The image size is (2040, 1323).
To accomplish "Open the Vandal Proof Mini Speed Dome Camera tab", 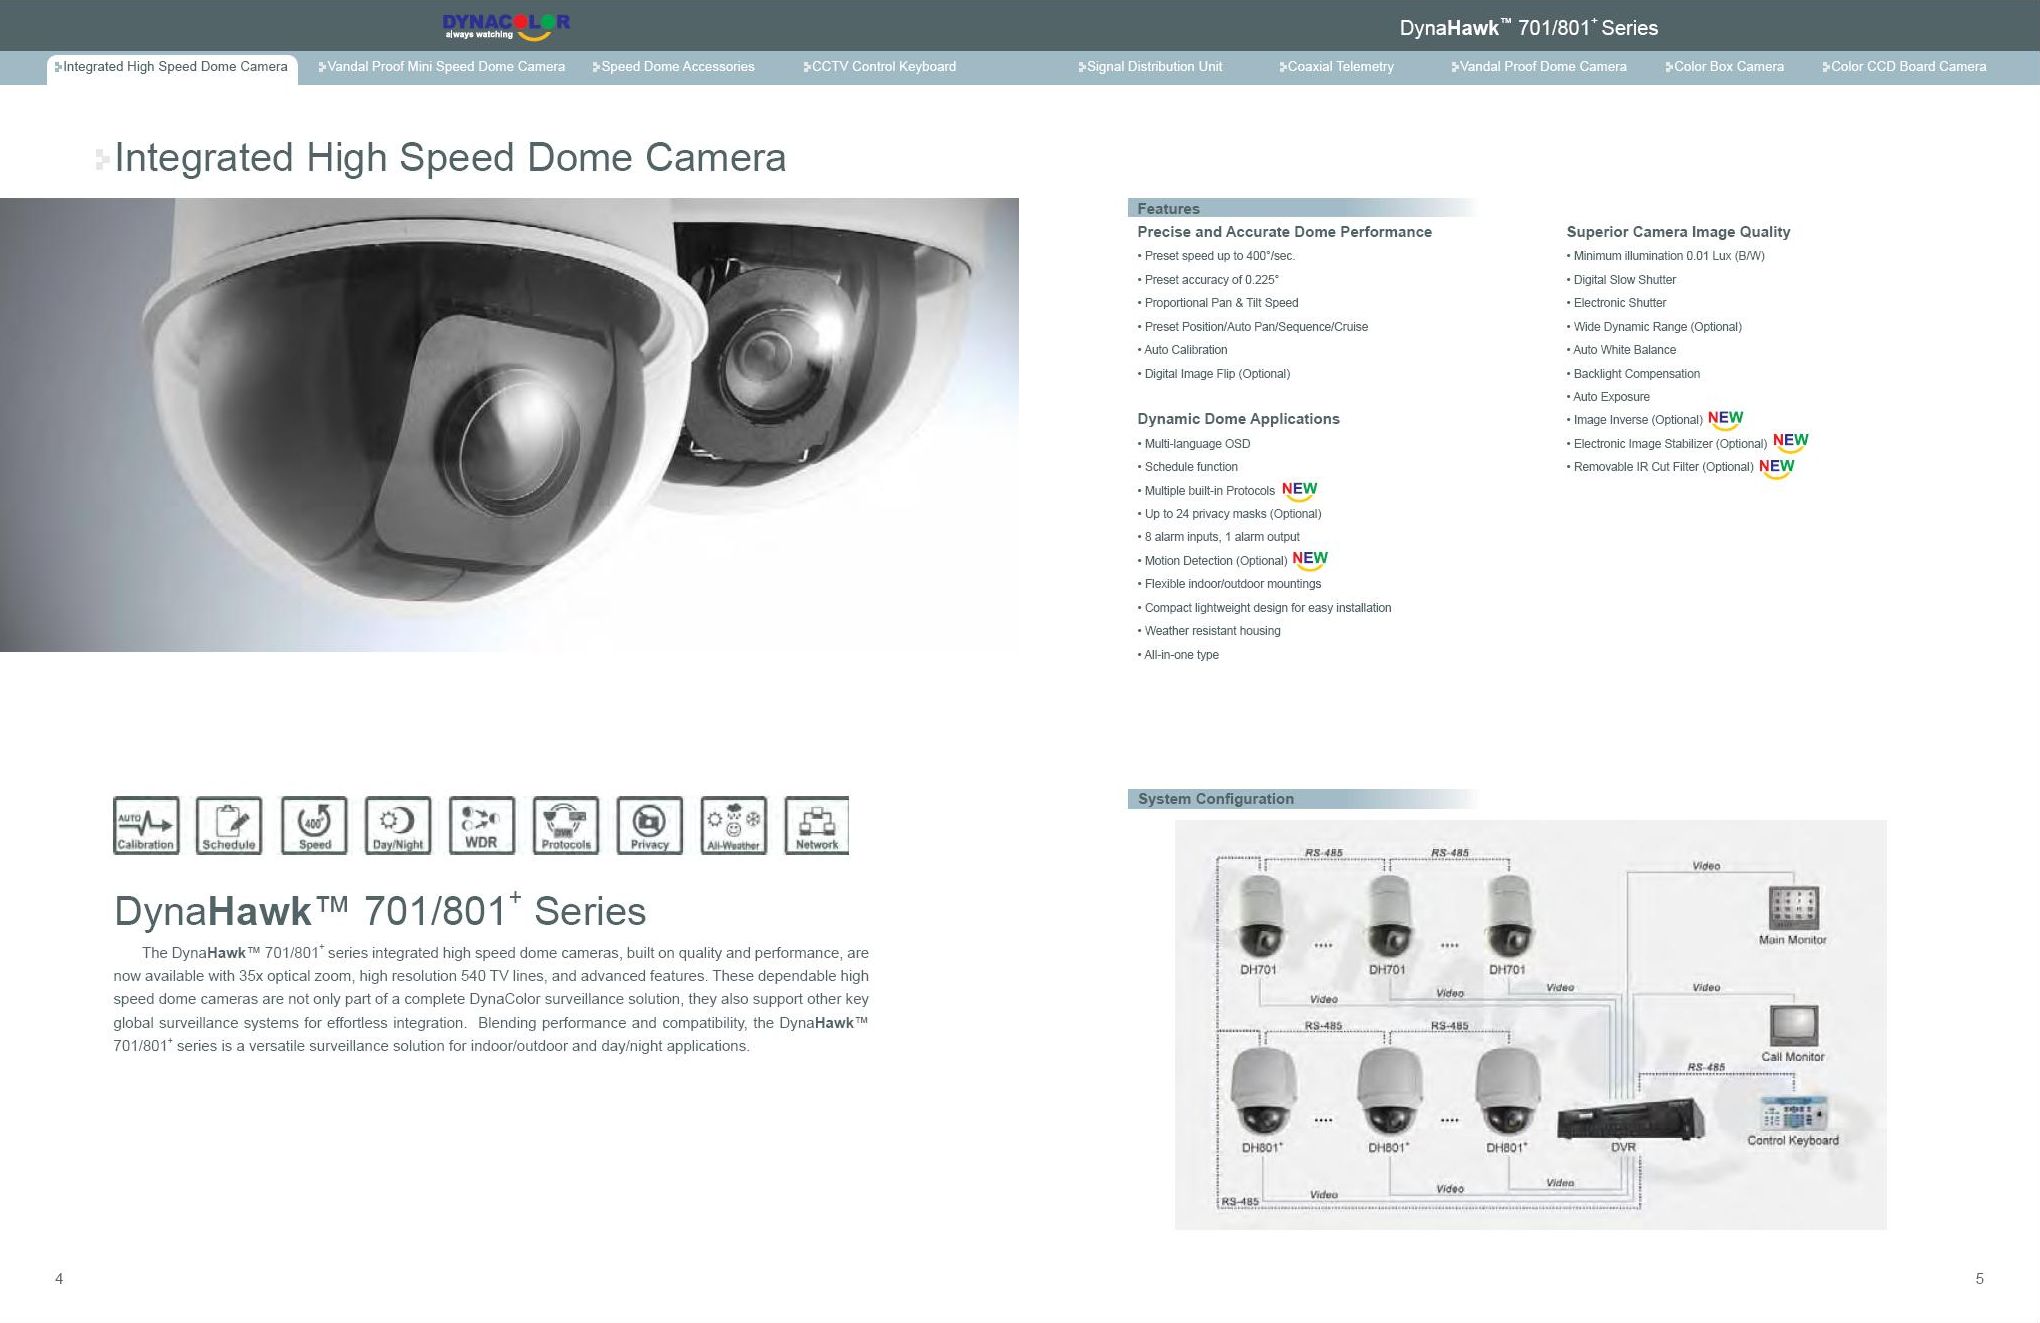I will 442,67.
